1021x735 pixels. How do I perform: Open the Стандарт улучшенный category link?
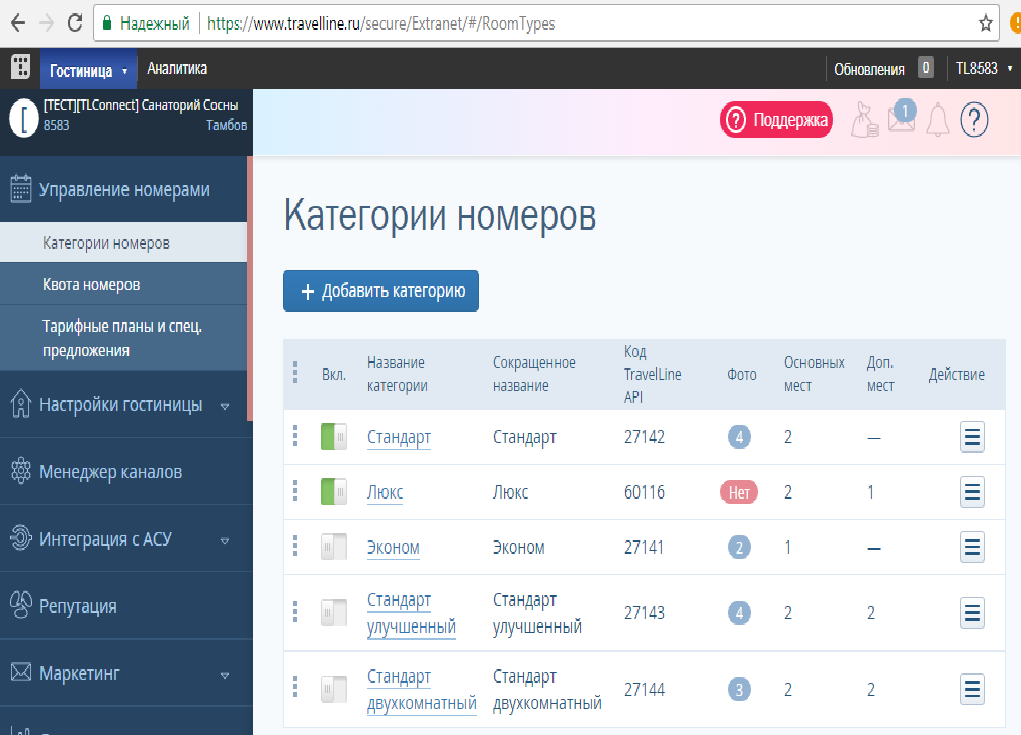[411, 613]
